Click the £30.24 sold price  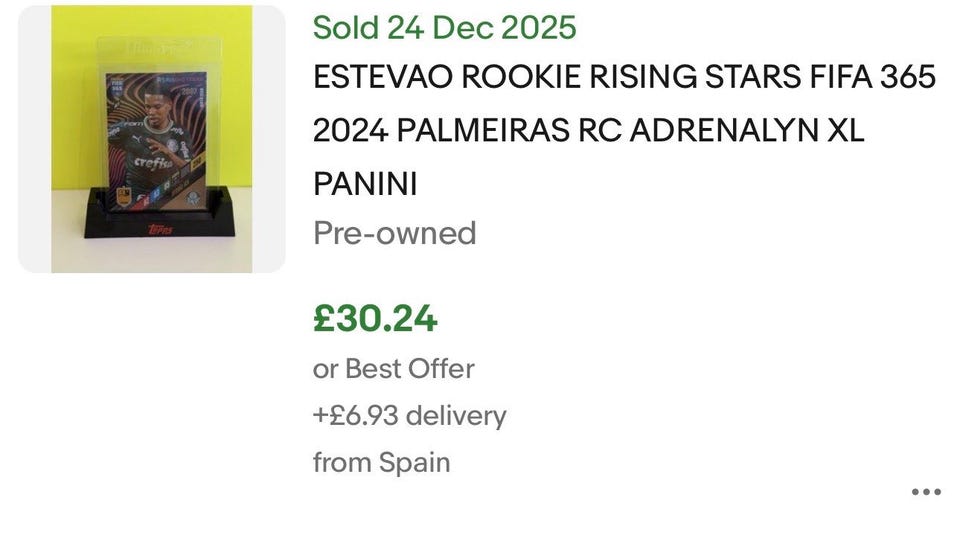click(375, 318)
